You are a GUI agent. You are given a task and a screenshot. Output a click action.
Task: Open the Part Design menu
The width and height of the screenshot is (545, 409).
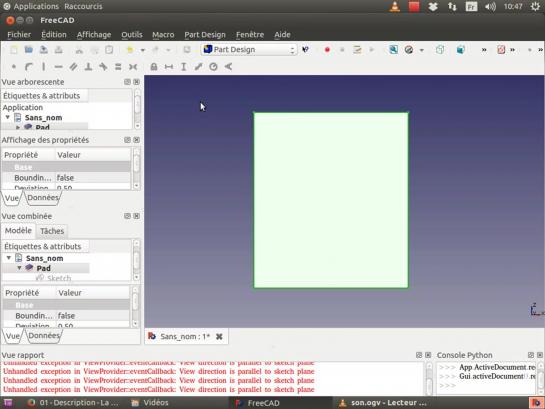(x=205, y=35)
